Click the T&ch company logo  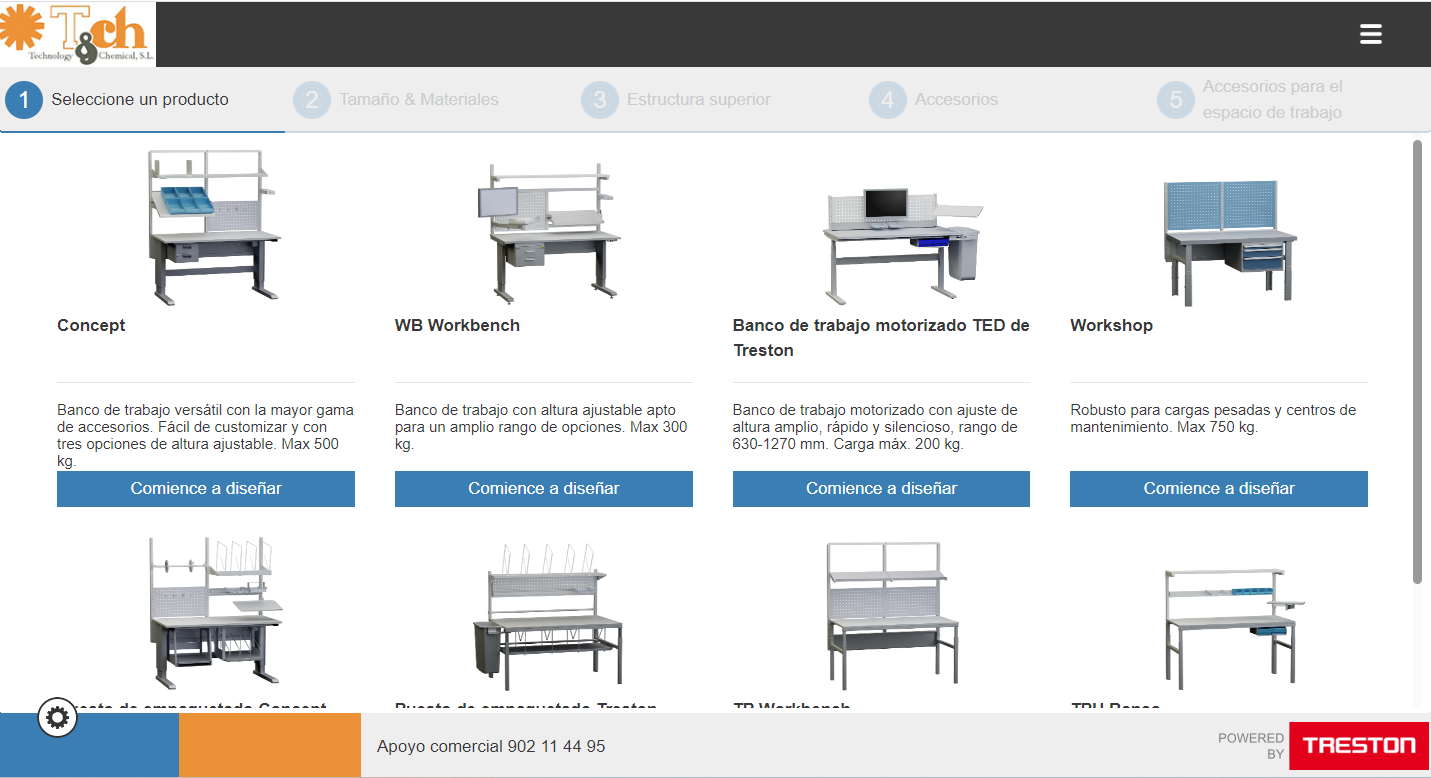[78, 34]
